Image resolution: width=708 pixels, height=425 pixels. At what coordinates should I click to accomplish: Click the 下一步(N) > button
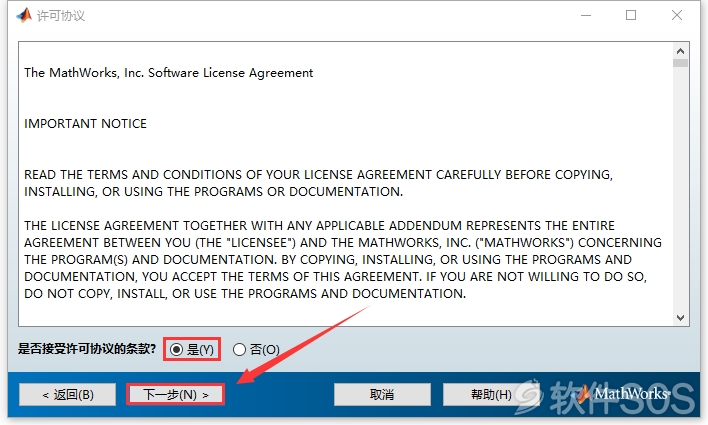click(x=176, y=395)
